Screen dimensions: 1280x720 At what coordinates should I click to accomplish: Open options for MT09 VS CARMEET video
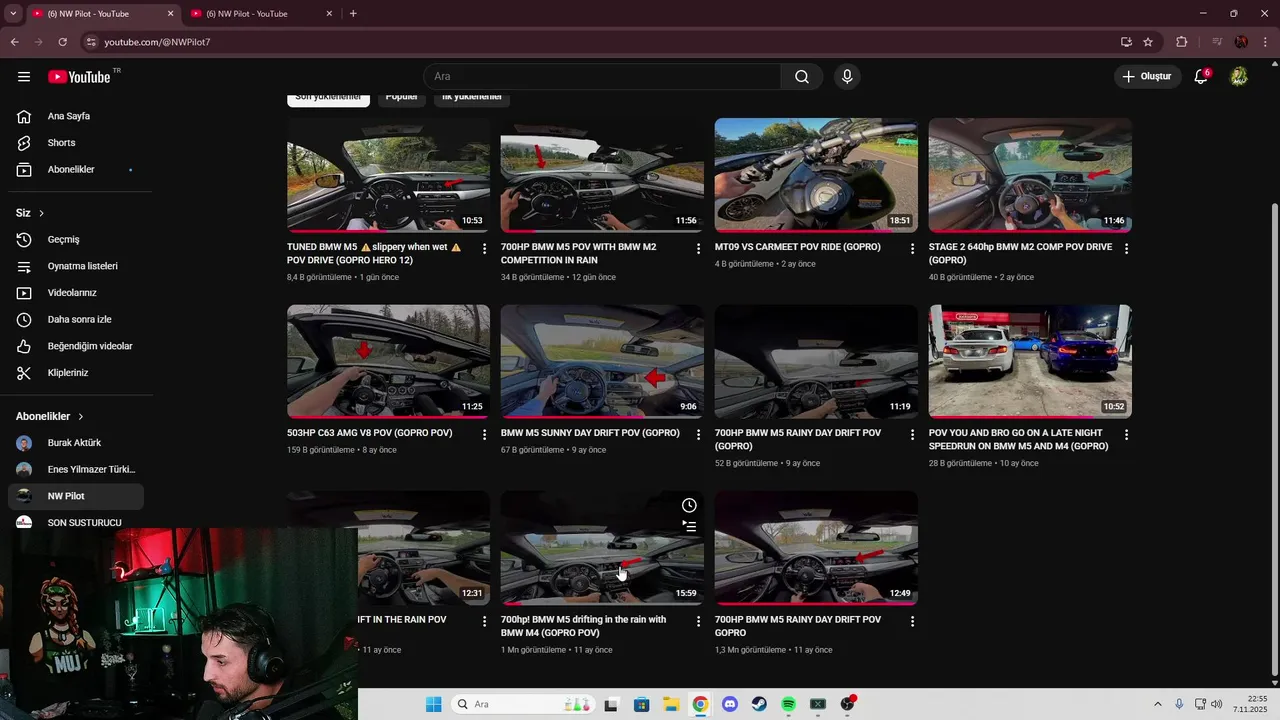pos(912,248)
